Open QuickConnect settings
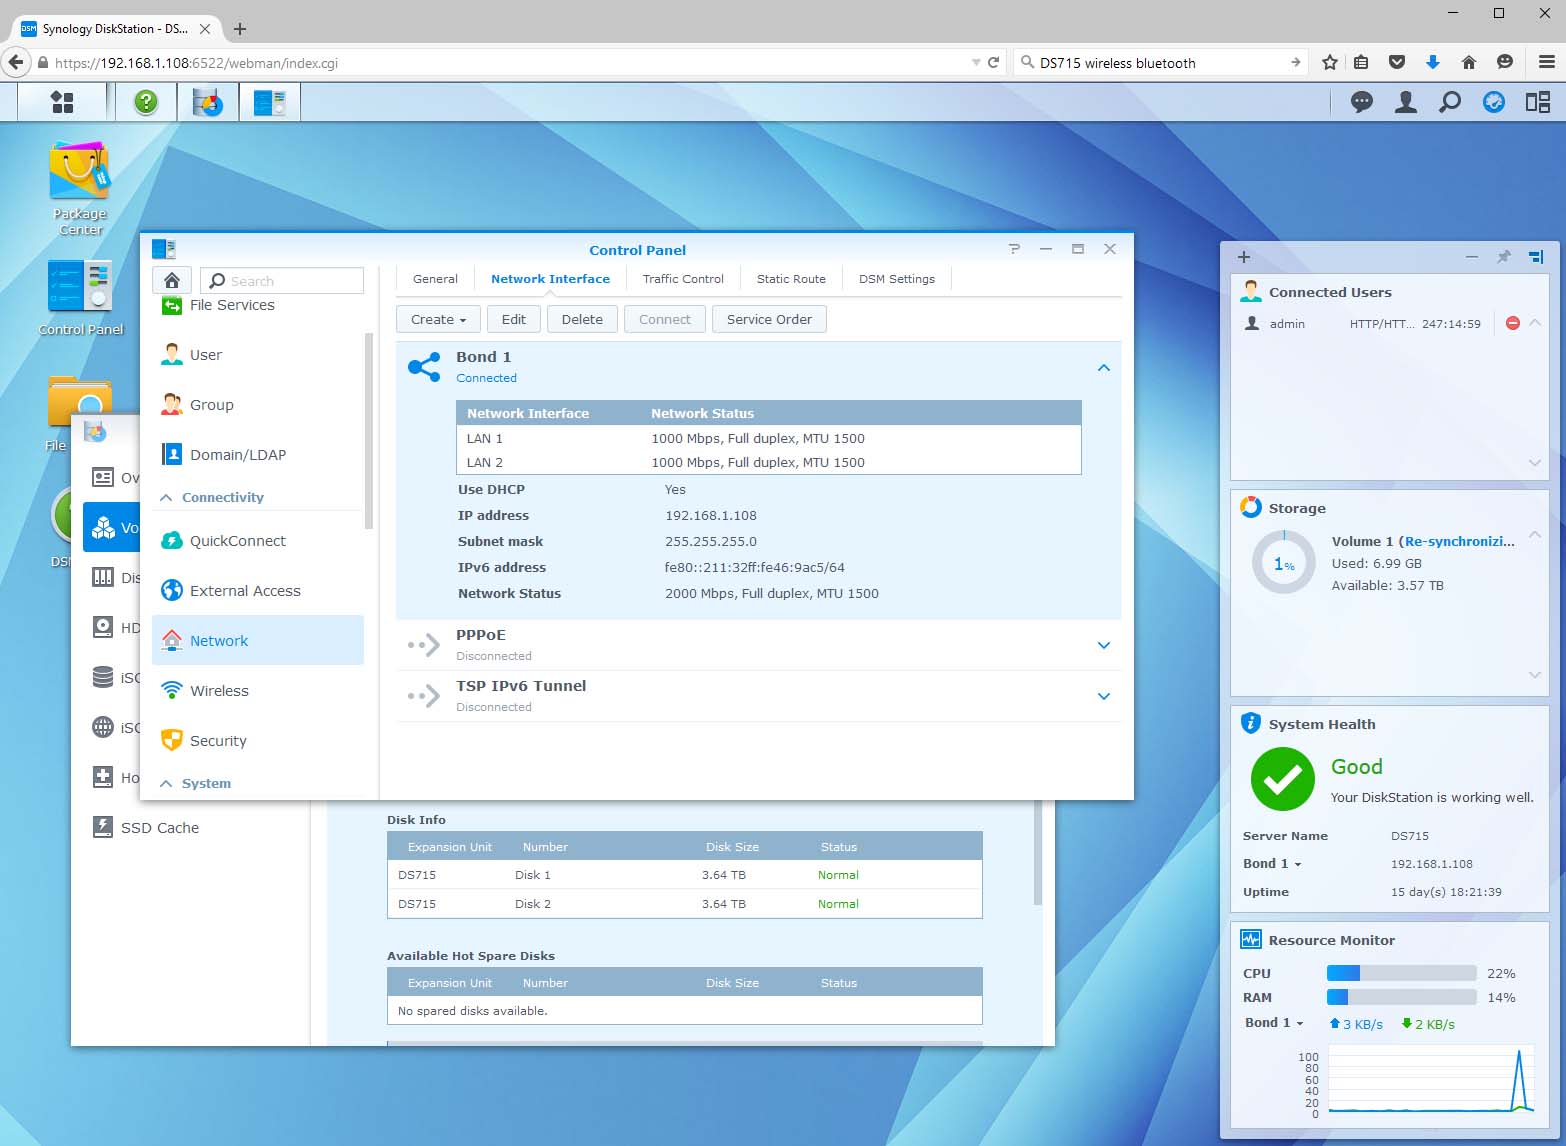Screen dimensions: 1566x1146 tap(258, 541)
